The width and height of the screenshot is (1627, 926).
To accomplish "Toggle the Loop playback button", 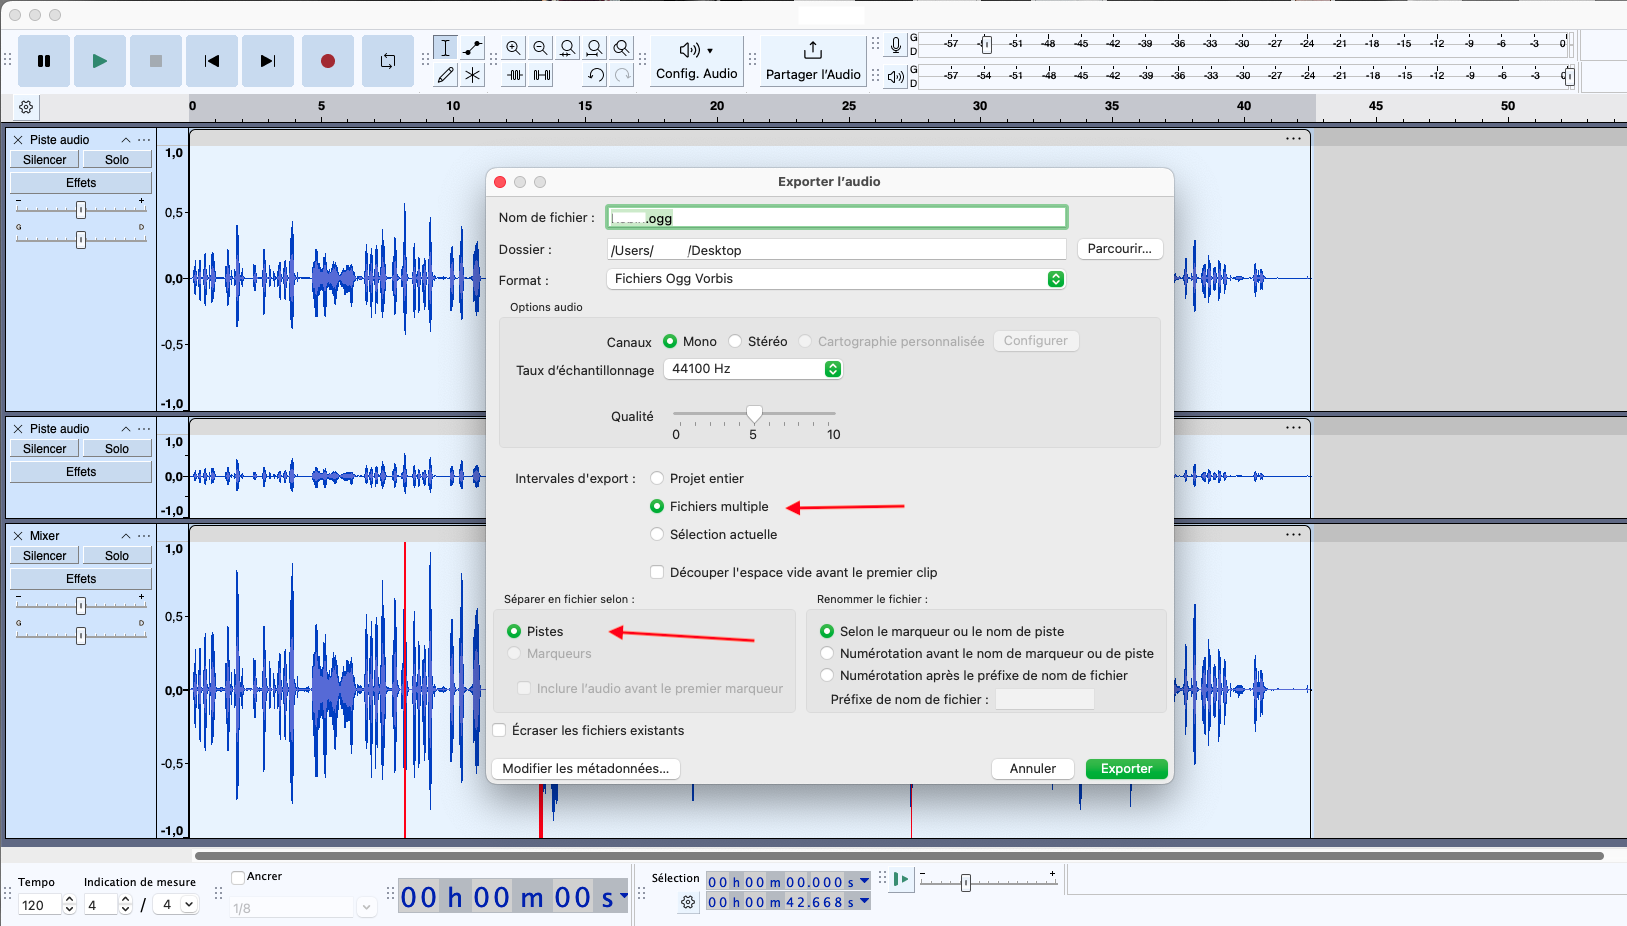I will [388, 61].
